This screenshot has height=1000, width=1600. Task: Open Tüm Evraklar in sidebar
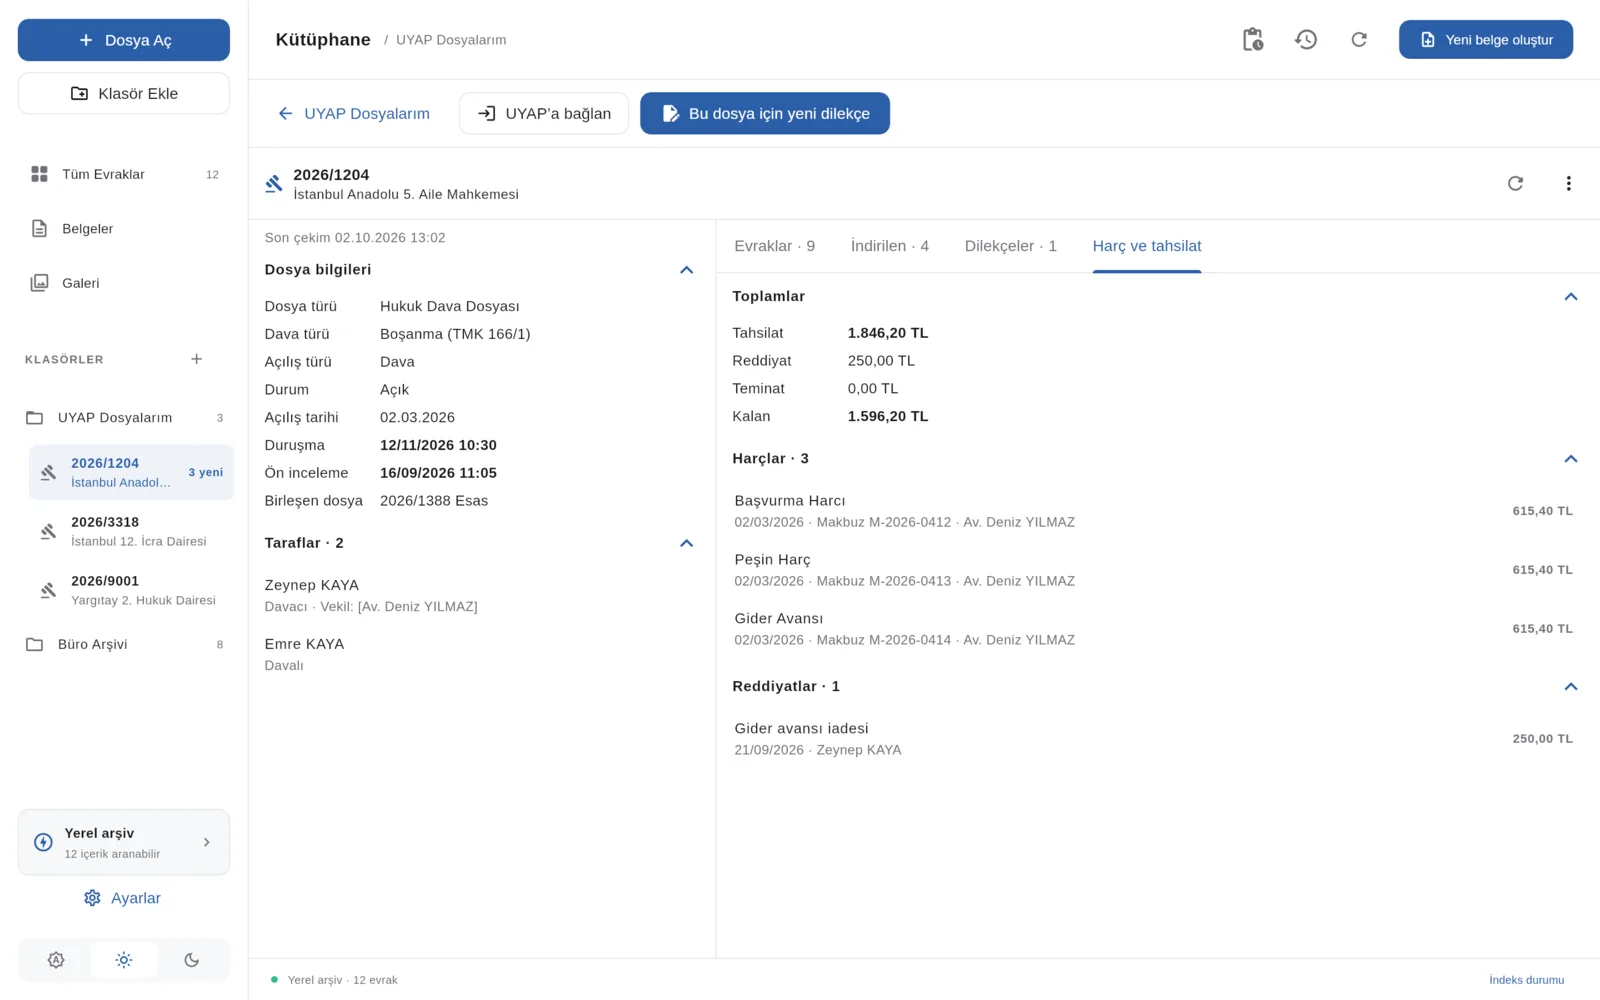click(x=124, y=174)
